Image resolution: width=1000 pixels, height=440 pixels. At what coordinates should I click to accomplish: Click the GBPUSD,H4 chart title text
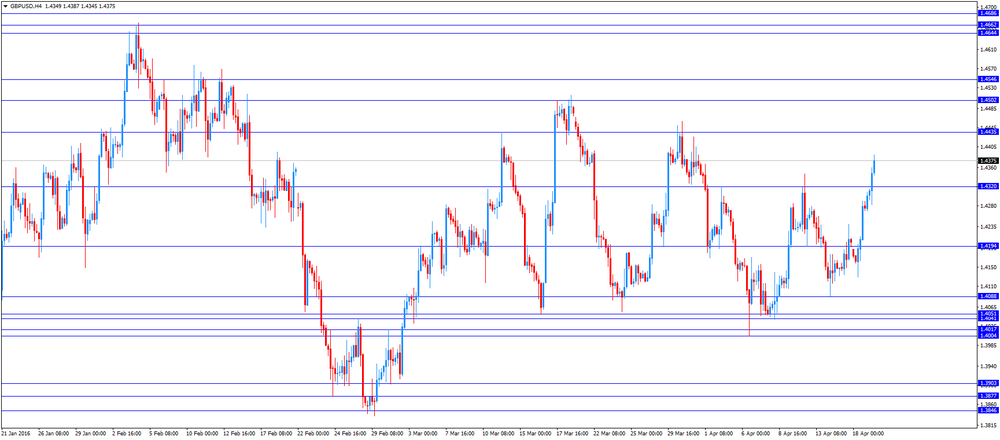click(26, 5)
